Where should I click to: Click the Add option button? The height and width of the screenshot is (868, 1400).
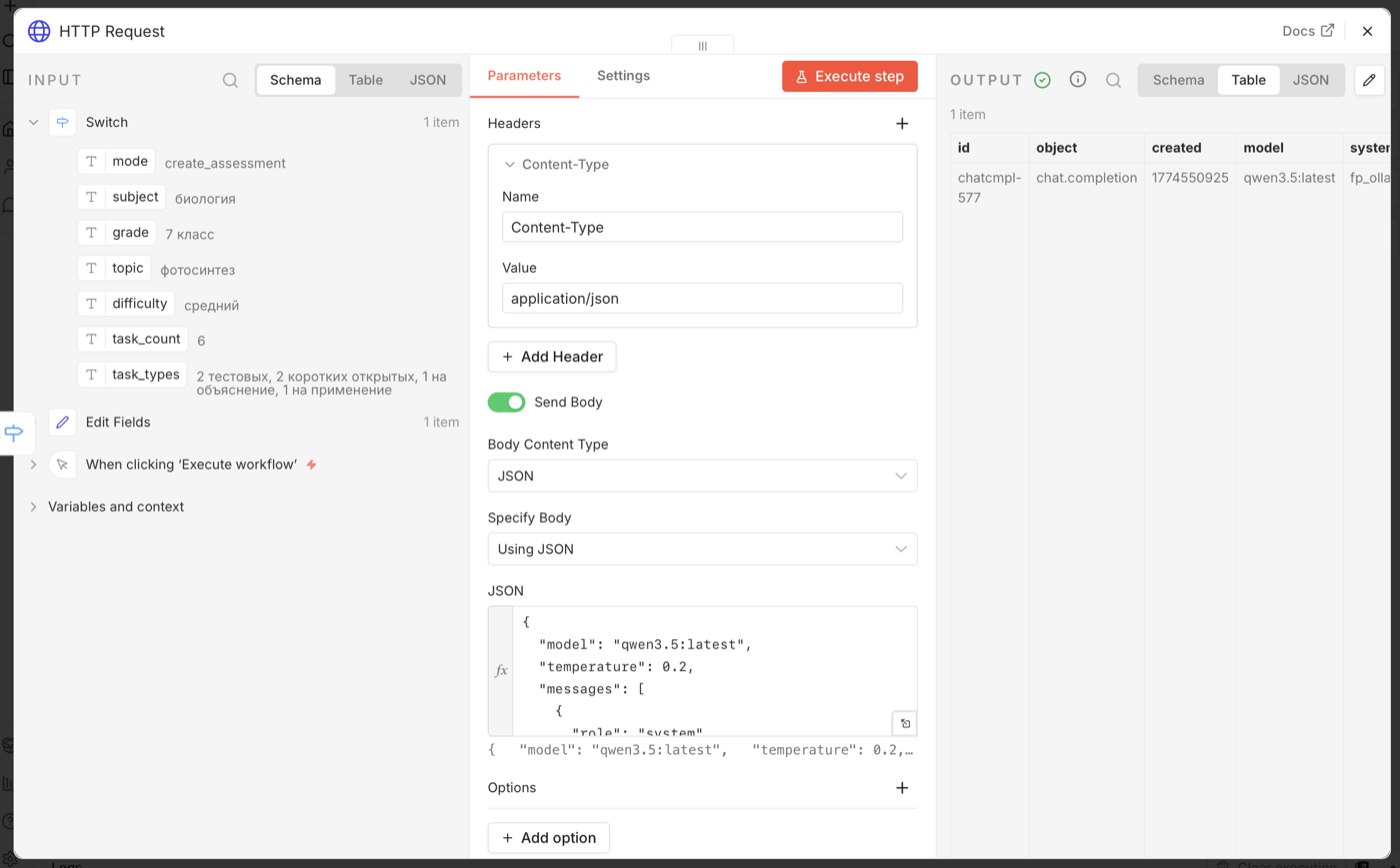[x=548, y=838]
